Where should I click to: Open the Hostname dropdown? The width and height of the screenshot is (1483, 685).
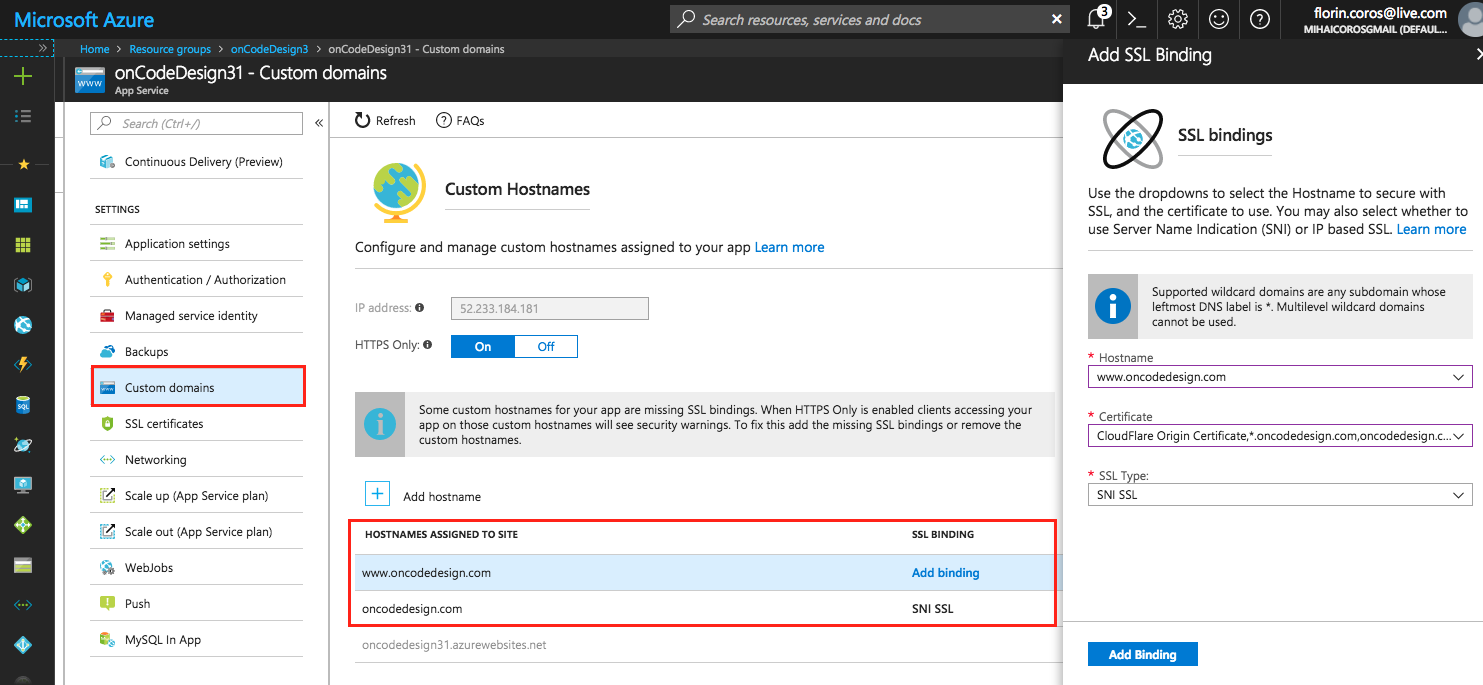(x=1280, y=377)
